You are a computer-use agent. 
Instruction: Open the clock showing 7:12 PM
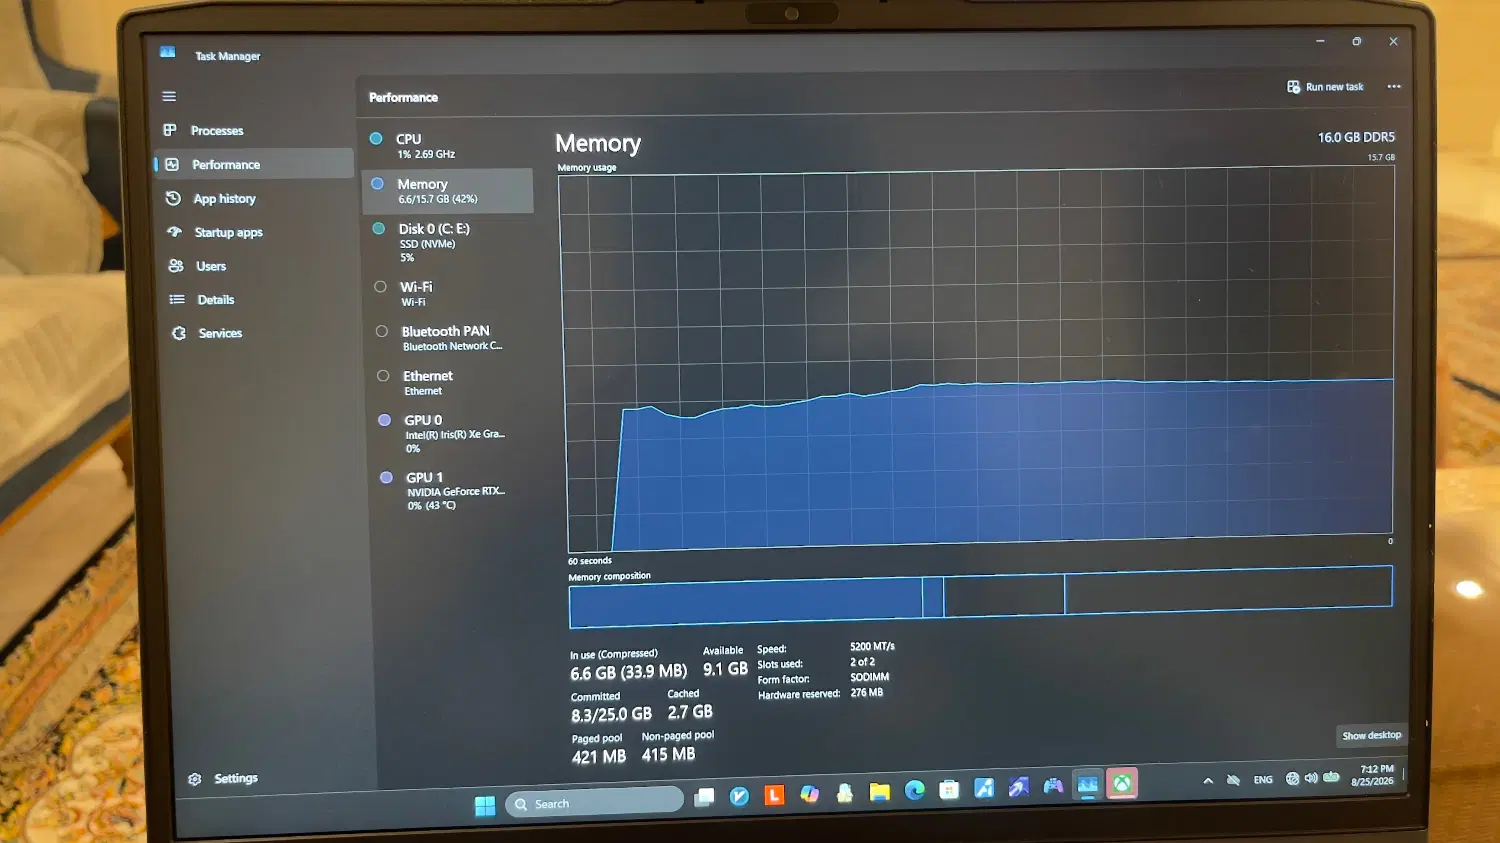pos(1373,775)
